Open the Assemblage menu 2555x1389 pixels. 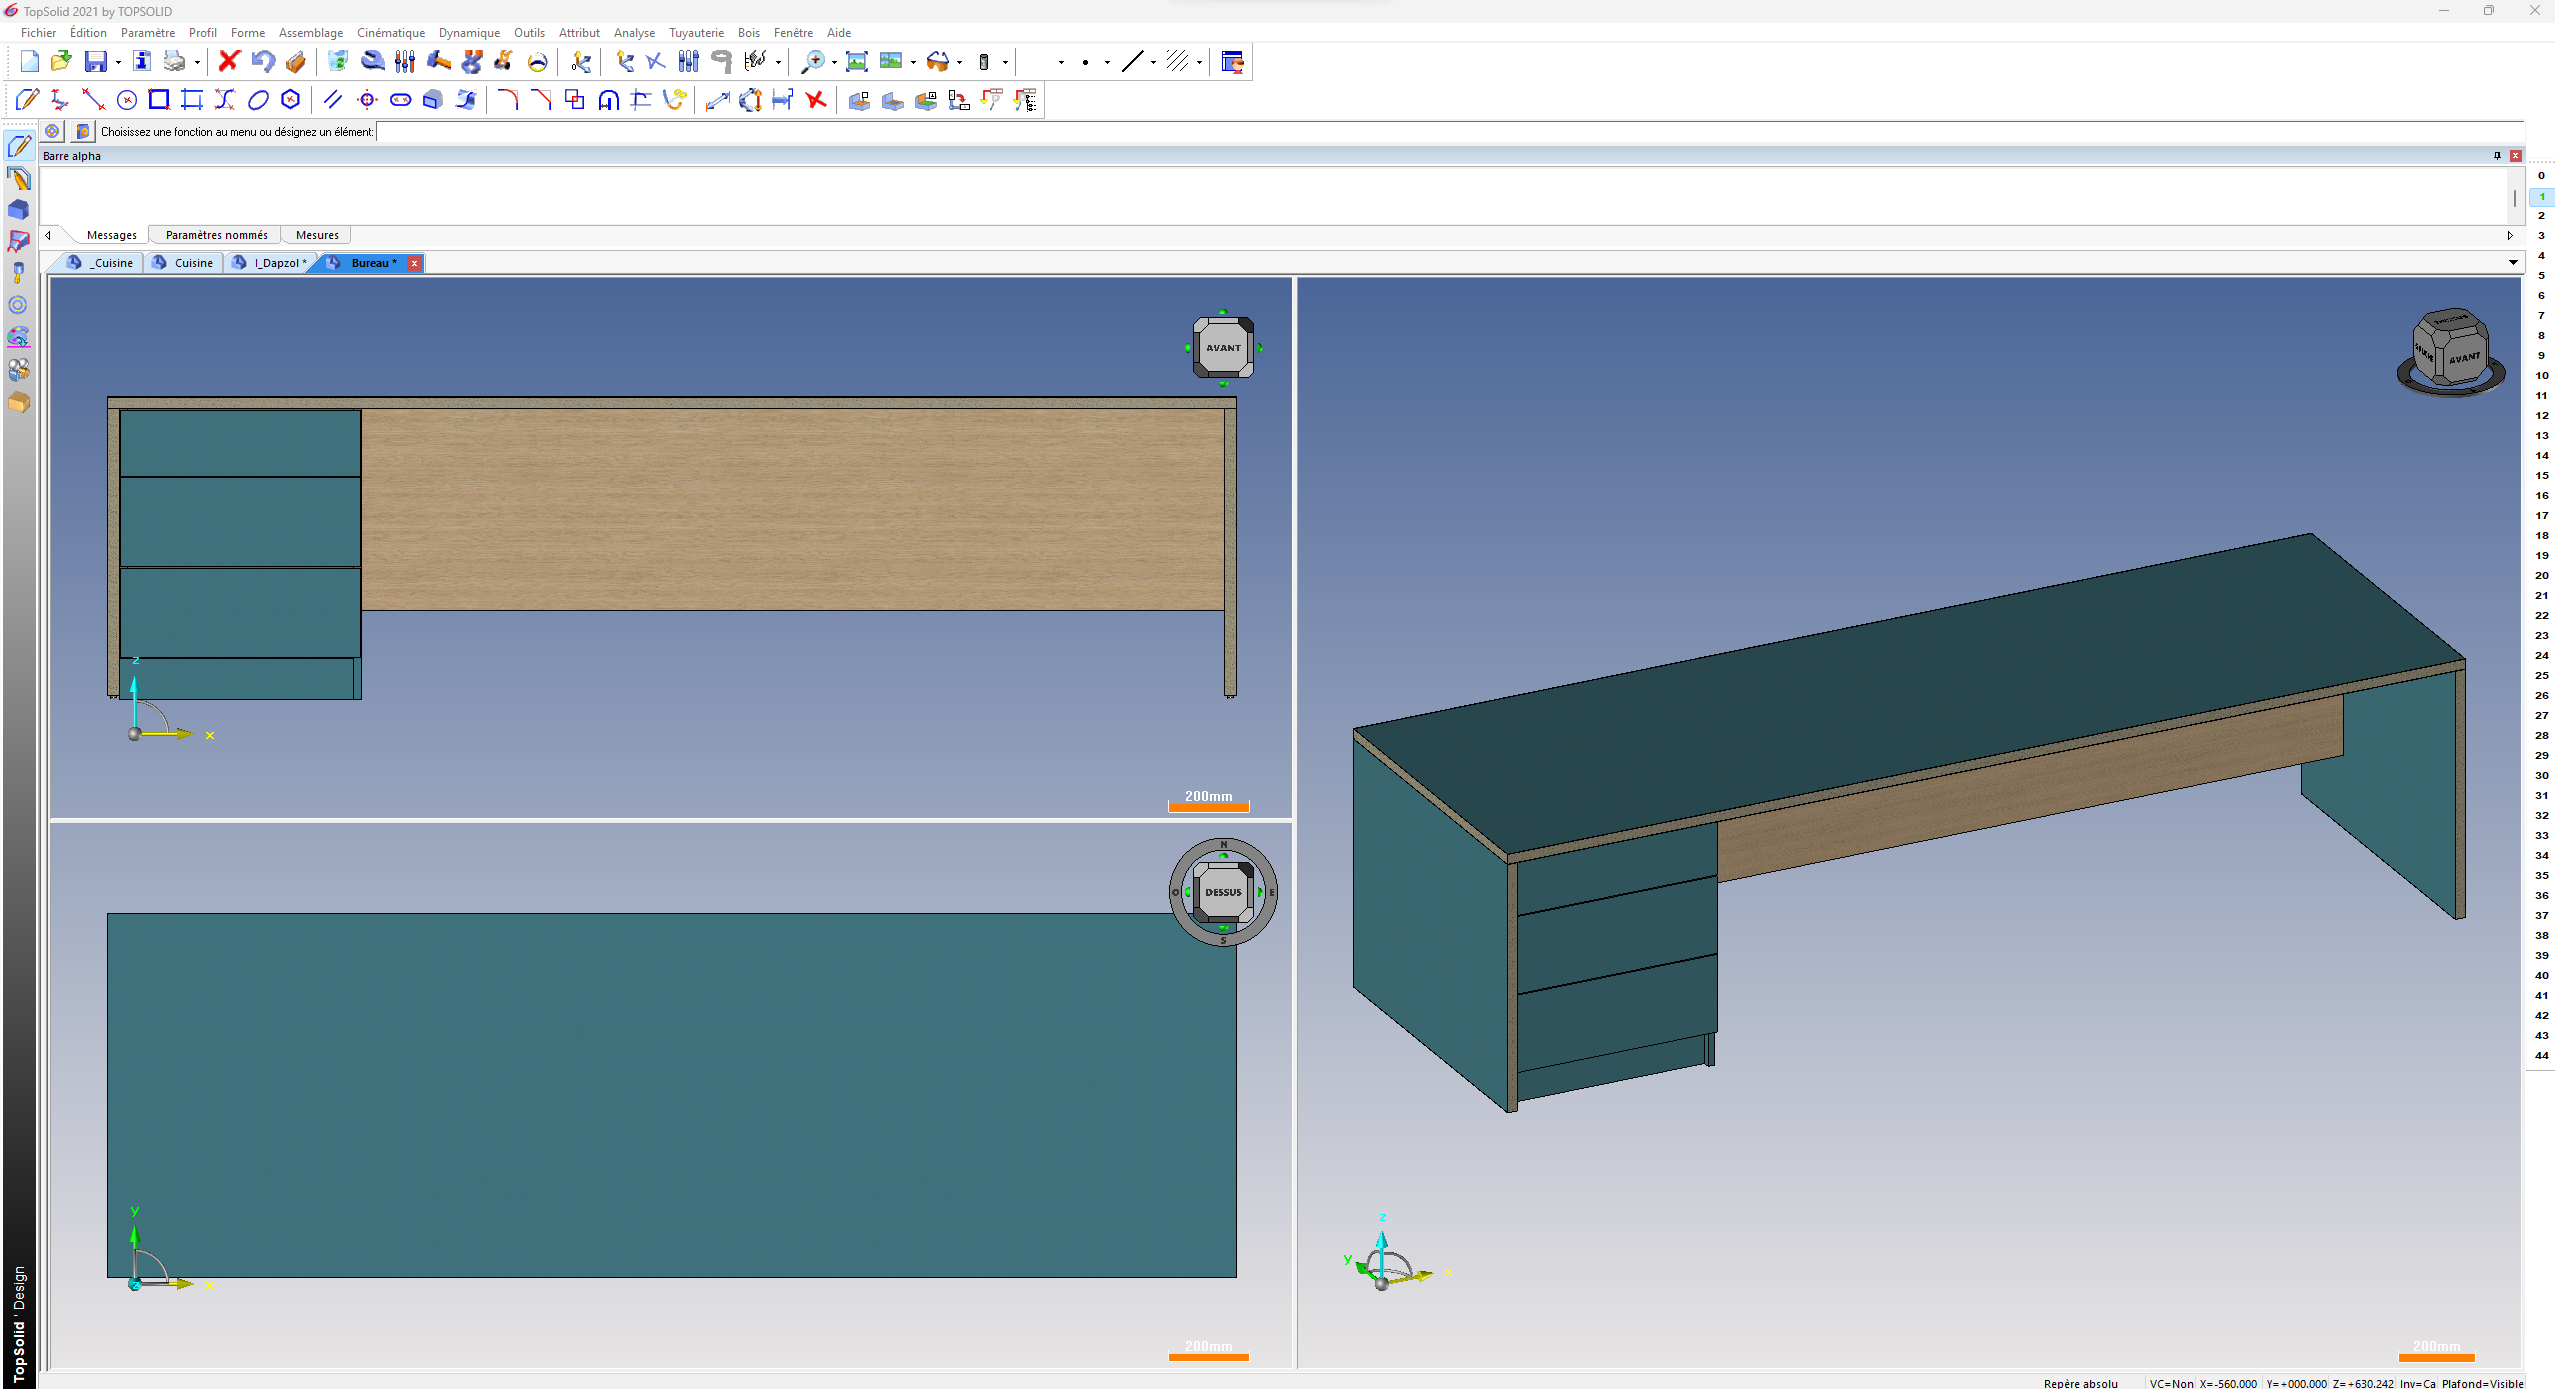point(311,33)
